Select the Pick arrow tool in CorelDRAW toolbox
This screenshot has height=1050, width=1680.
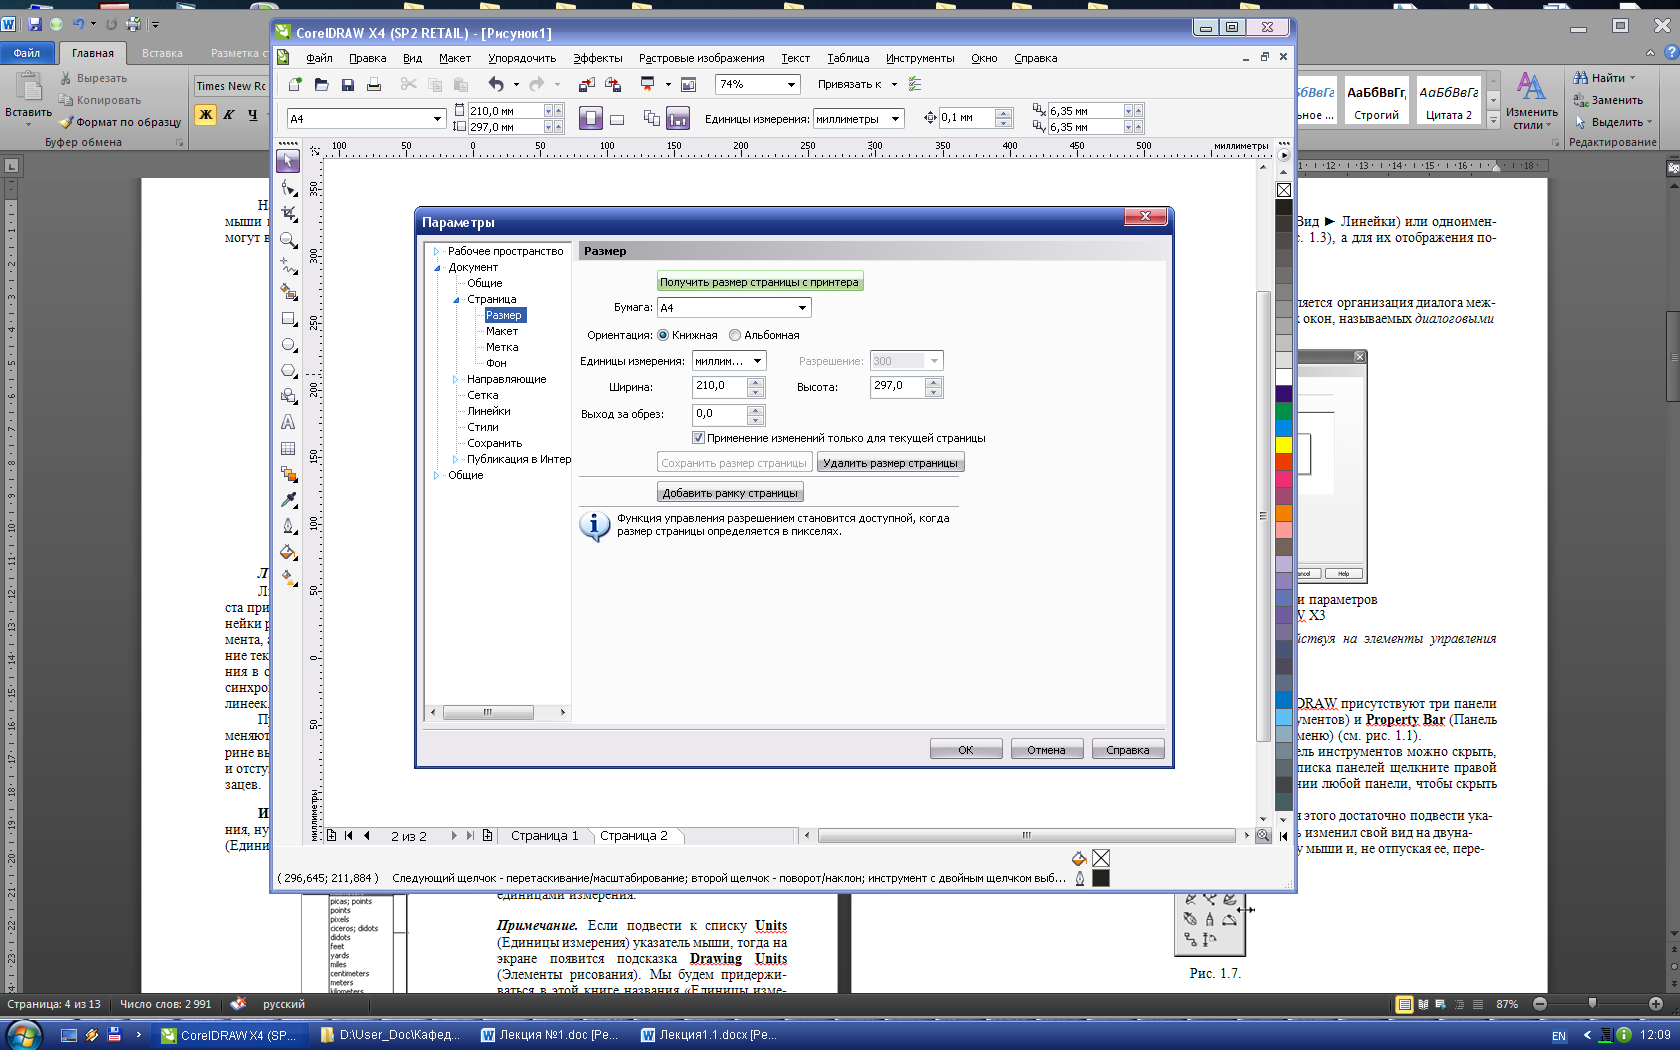(288, 161)
